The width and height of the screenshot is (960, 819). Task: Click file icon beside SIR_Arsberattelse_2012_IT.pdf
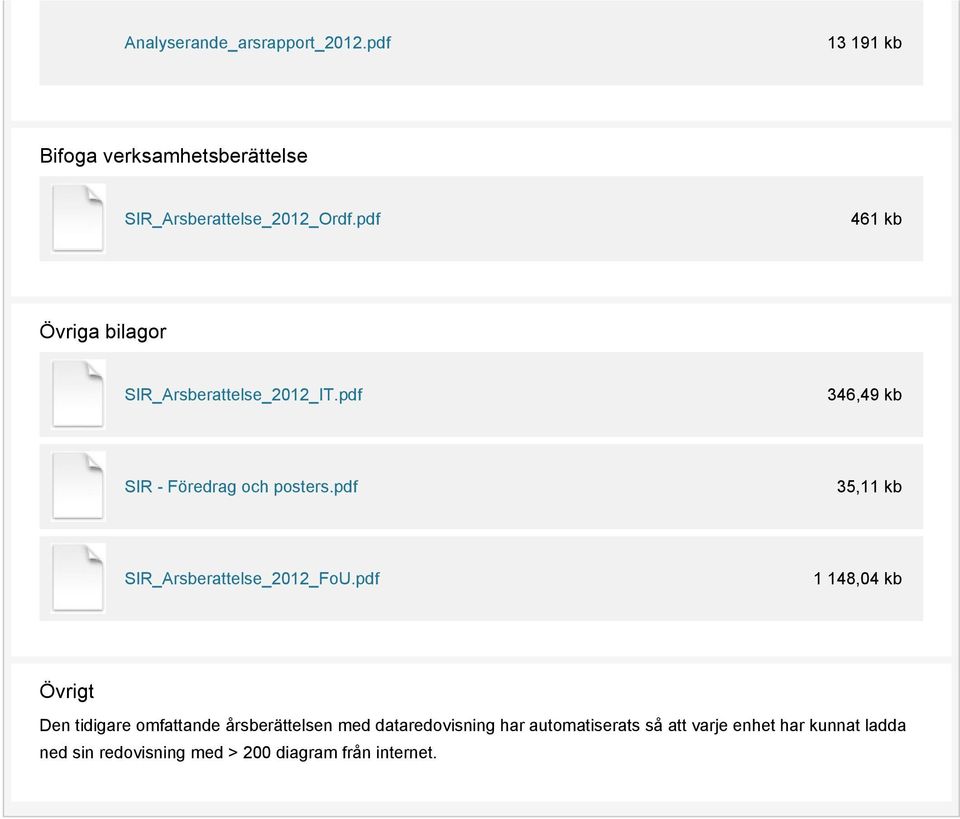point(78,394)
